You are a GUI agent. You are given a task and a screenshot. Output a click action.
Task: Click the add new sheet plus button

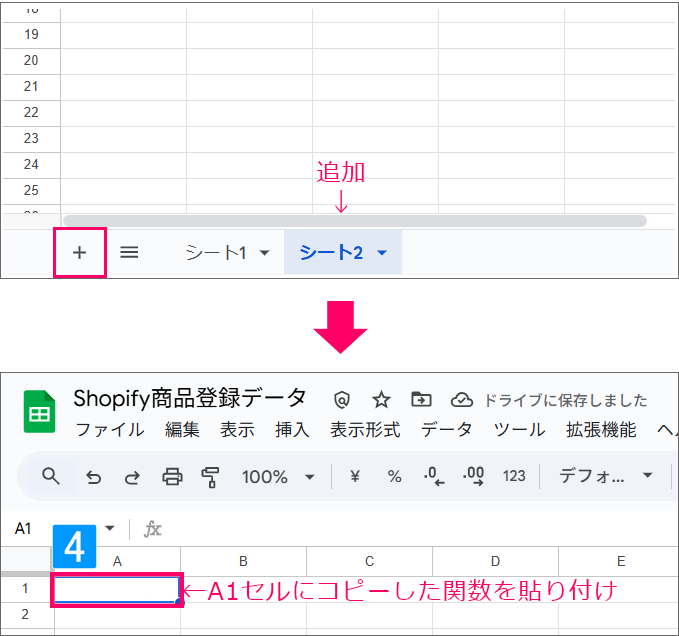[x=80, y=252]
